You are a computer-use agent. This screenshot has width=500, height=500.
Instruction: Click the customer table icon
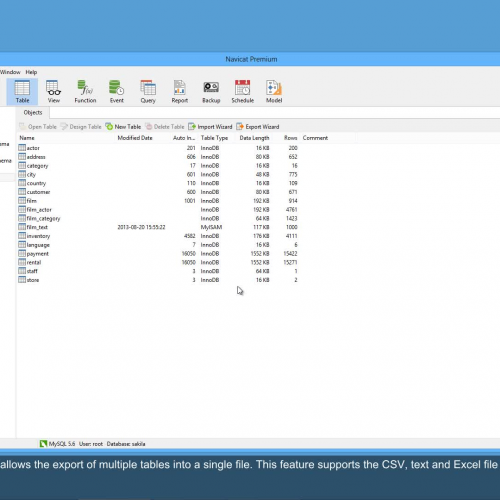pos(22,192)
